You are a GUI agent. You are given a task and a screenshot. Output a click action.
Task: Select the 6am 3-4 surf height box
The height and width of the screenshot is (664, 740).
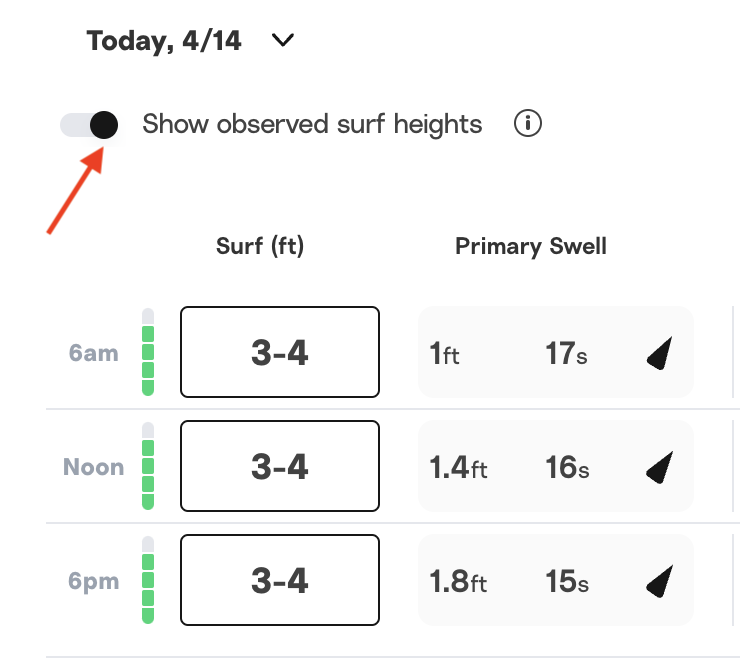click(x=280, y=353)
